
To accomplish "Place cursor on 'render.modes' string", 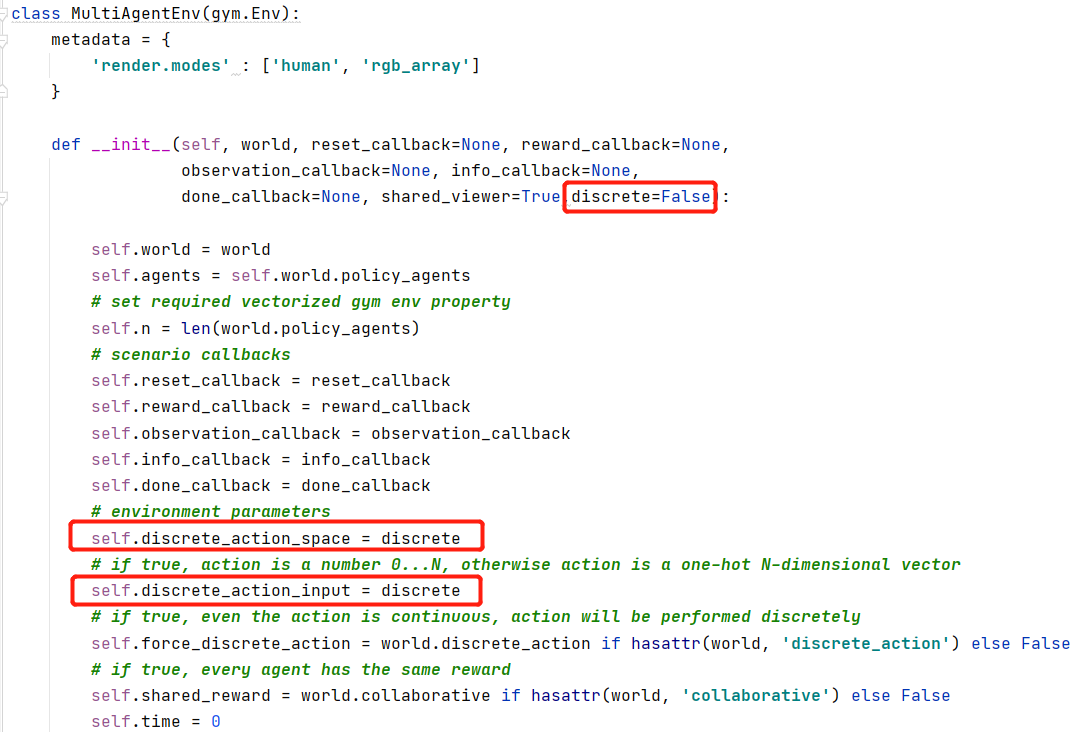I will 160,66.
